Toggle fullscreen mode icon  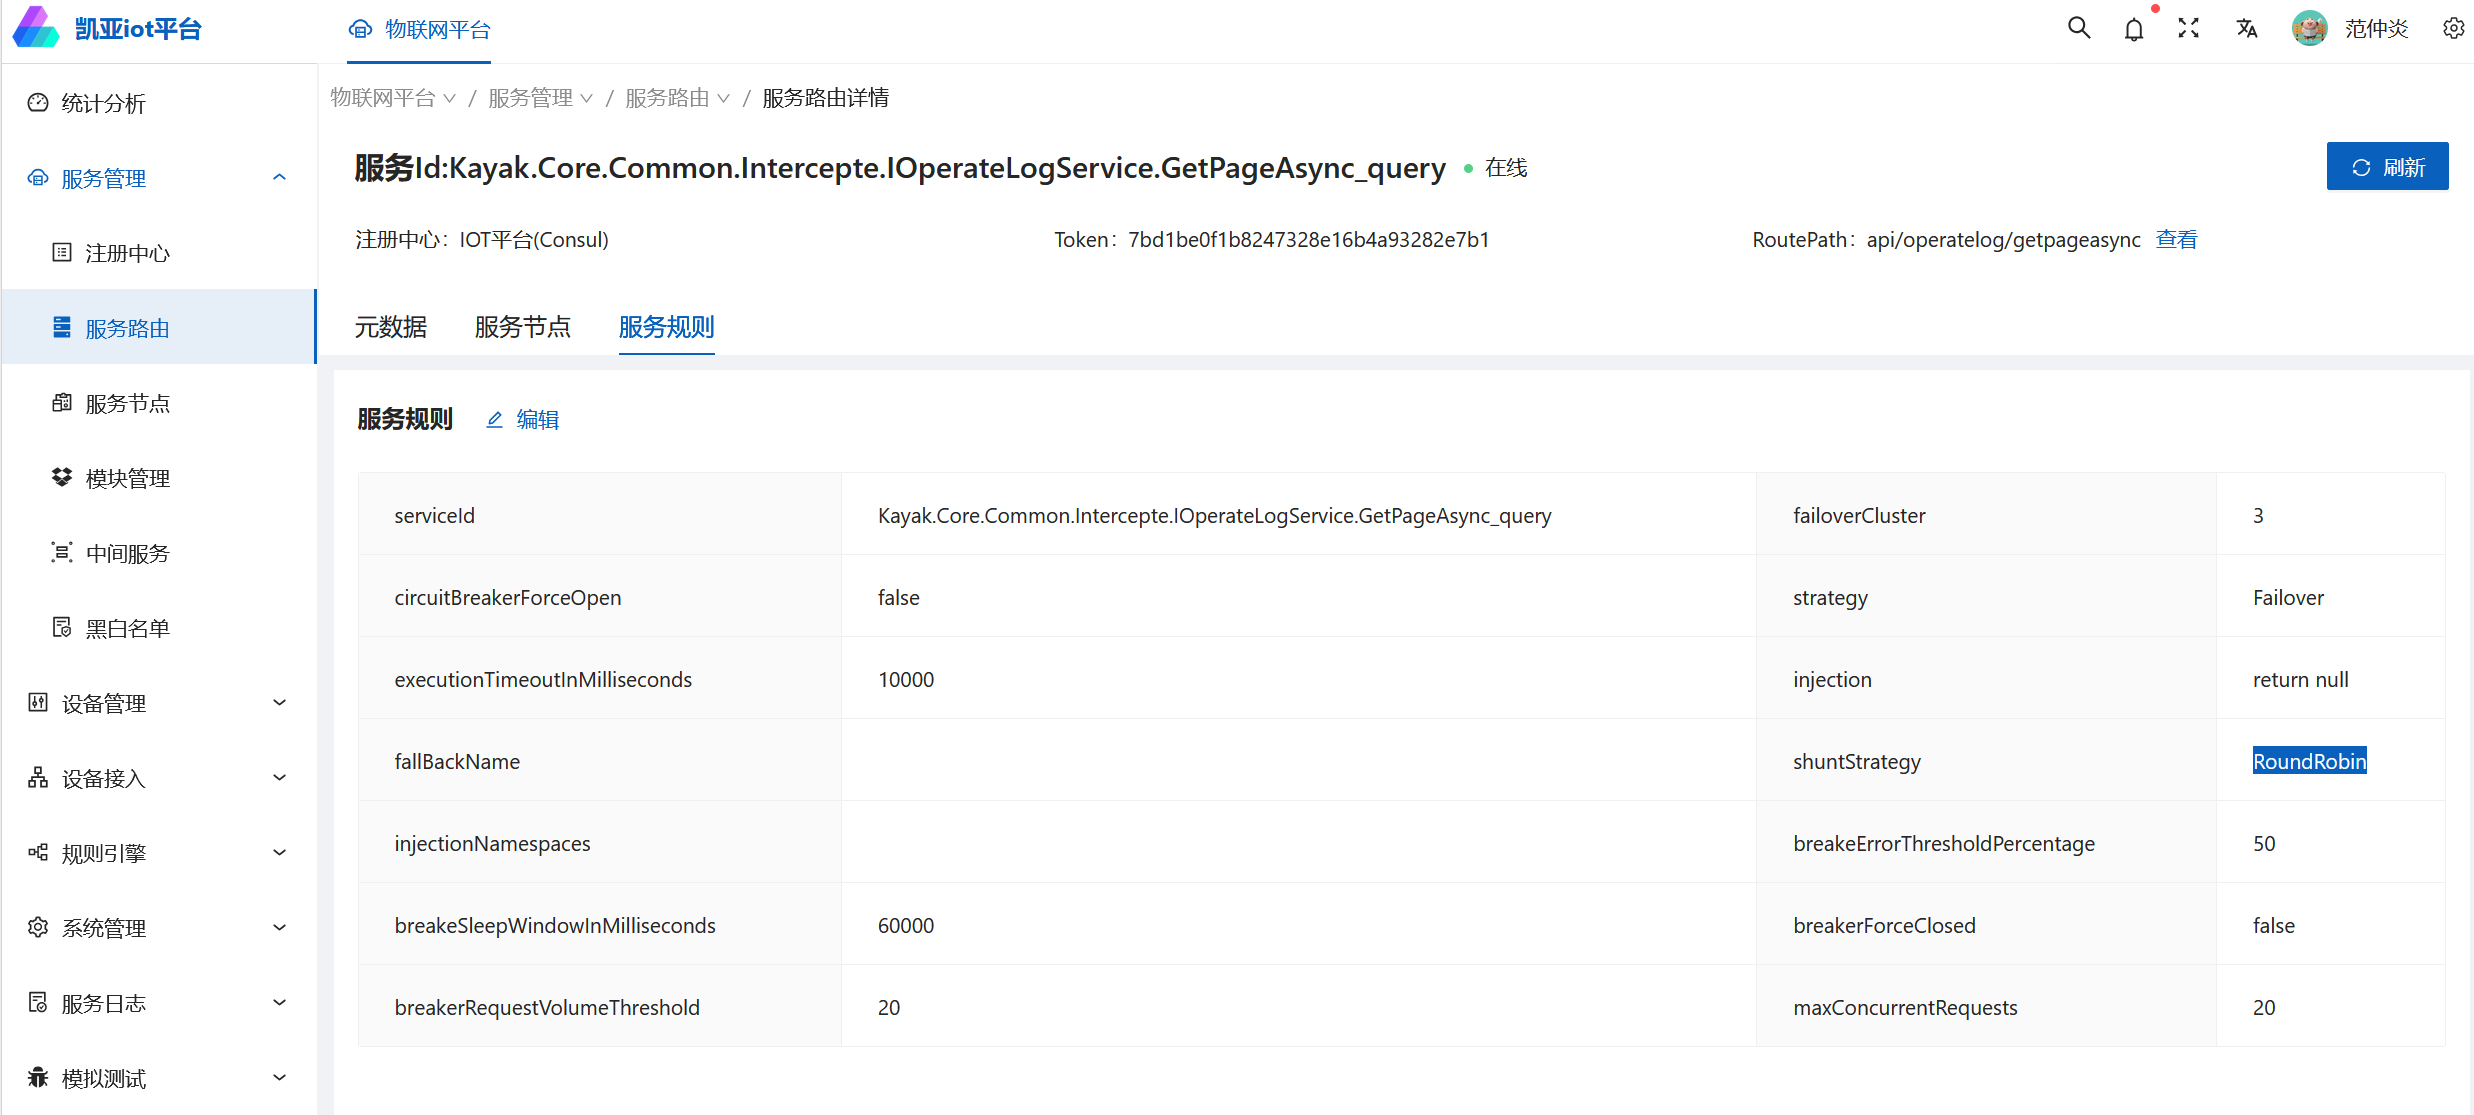coord(2188,28)
